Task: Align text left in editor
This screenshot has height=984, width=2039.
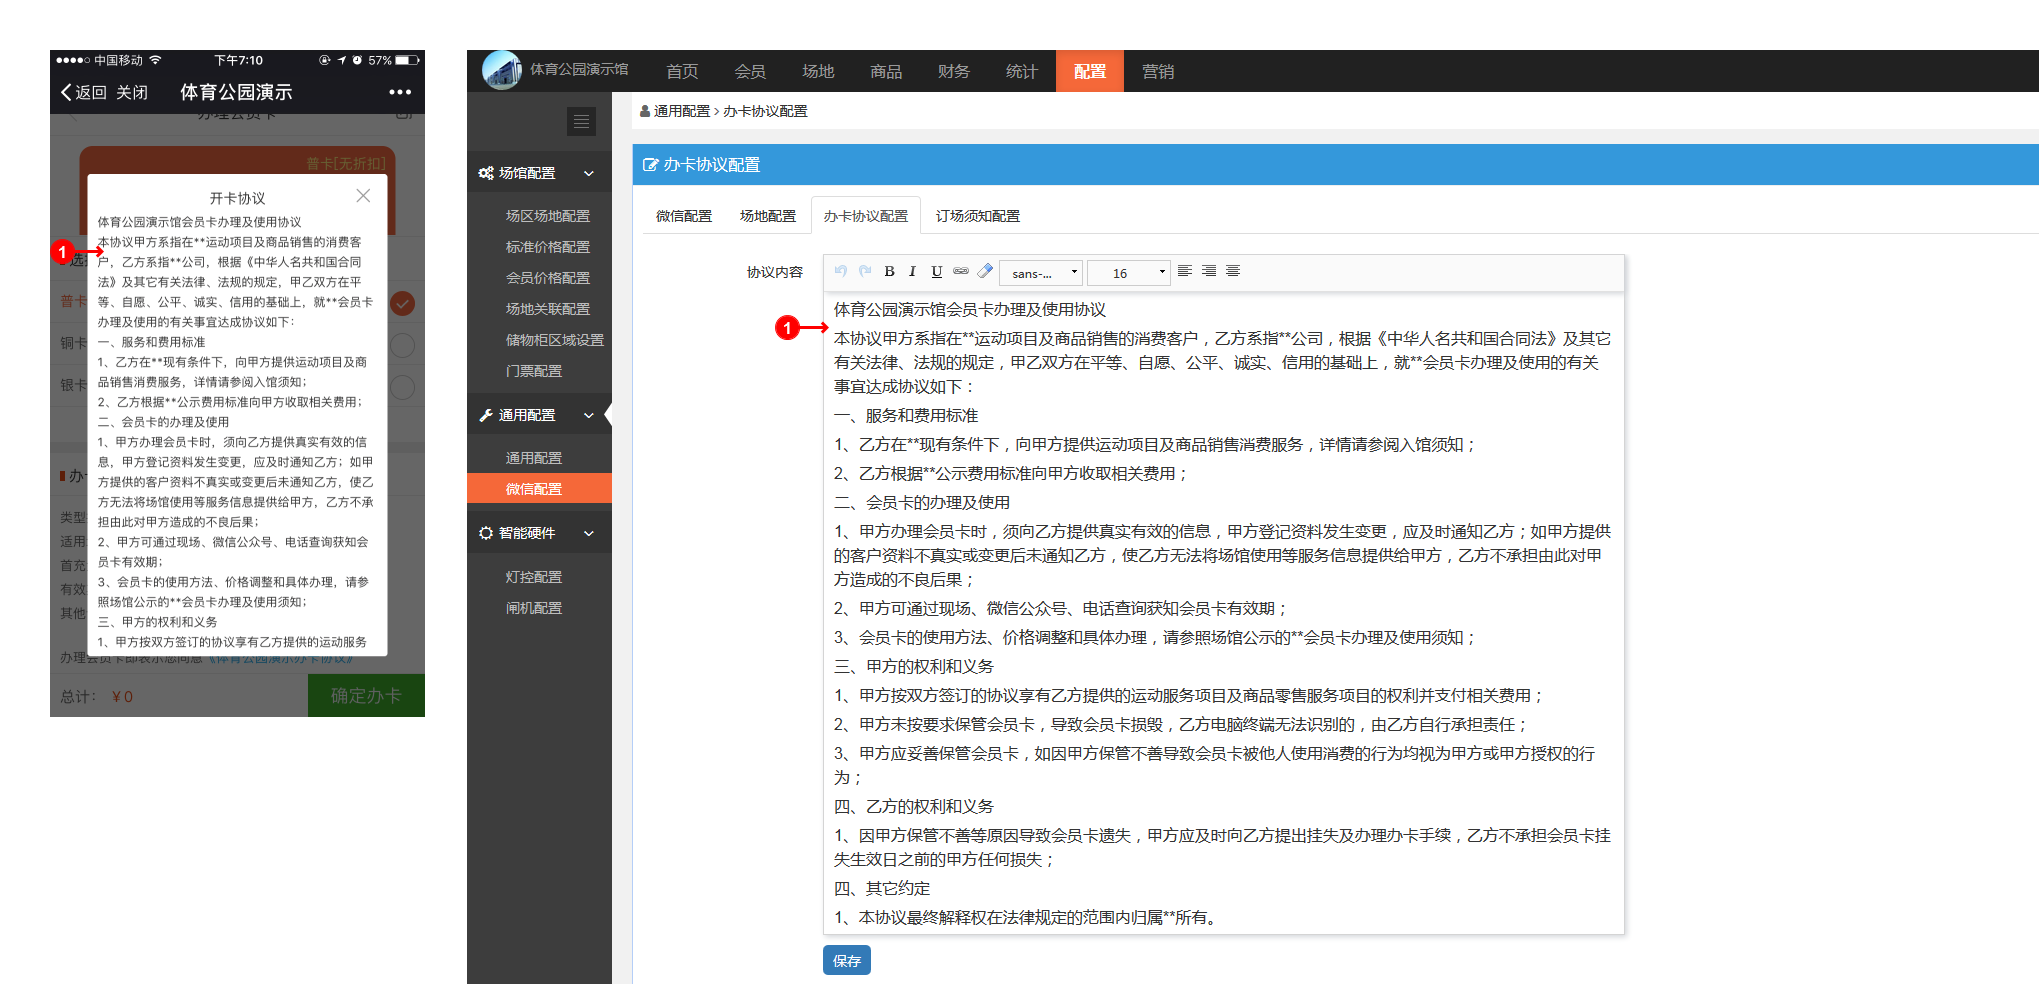Action: pos(1185,271)
